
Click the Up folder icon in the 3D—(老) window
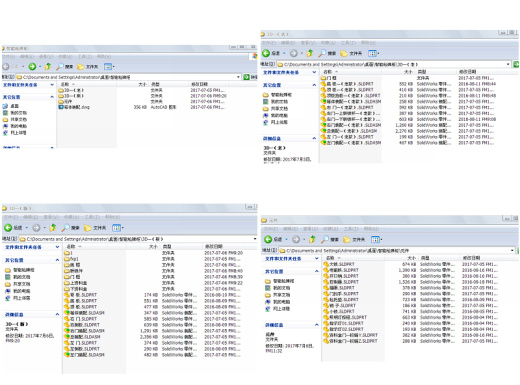(310, 53)
